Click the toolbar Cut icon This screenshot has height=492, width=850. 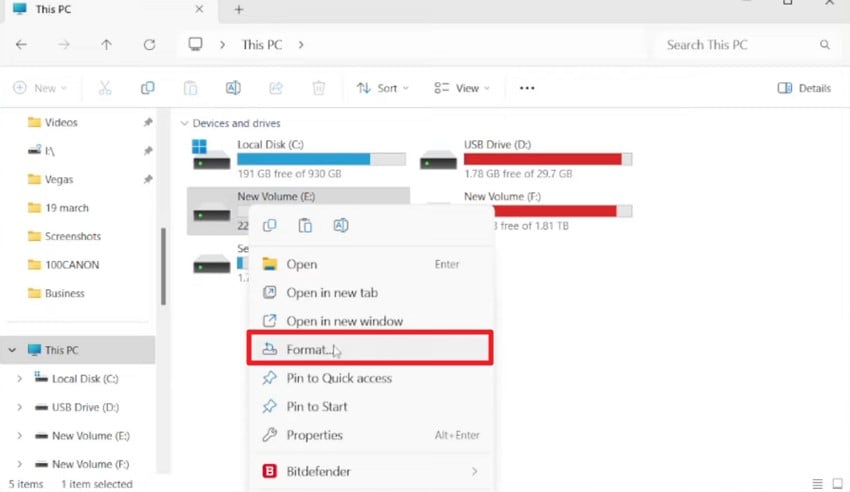(x=105, y=88)
